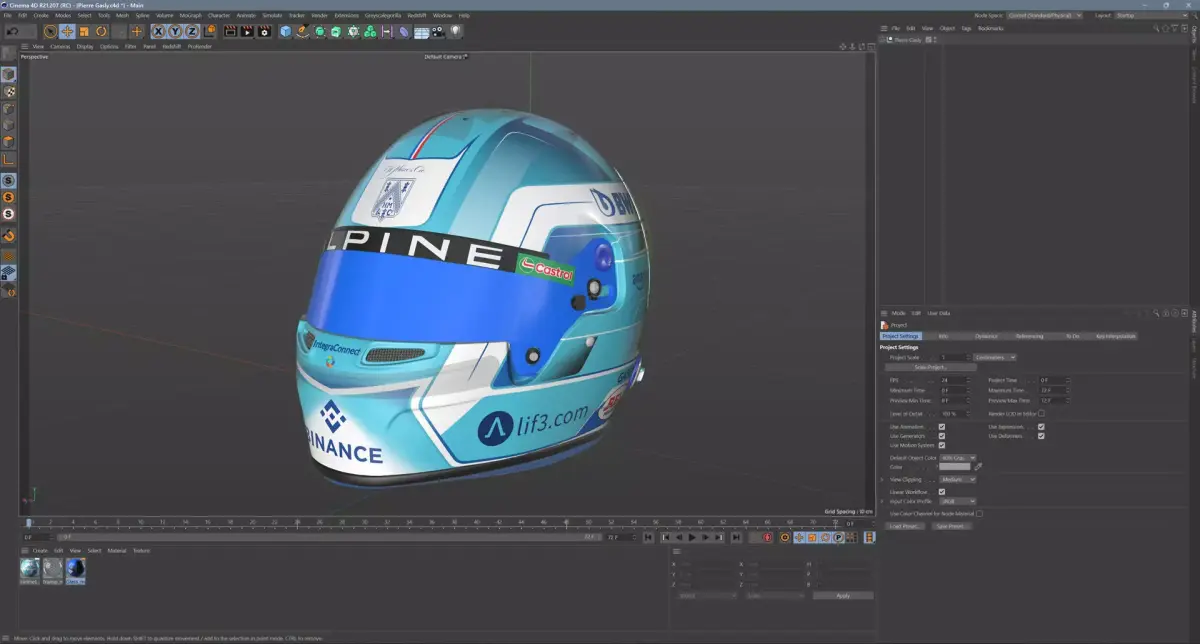
Task: Toggle the coordinate system icon
Action: tap(210, 31)
